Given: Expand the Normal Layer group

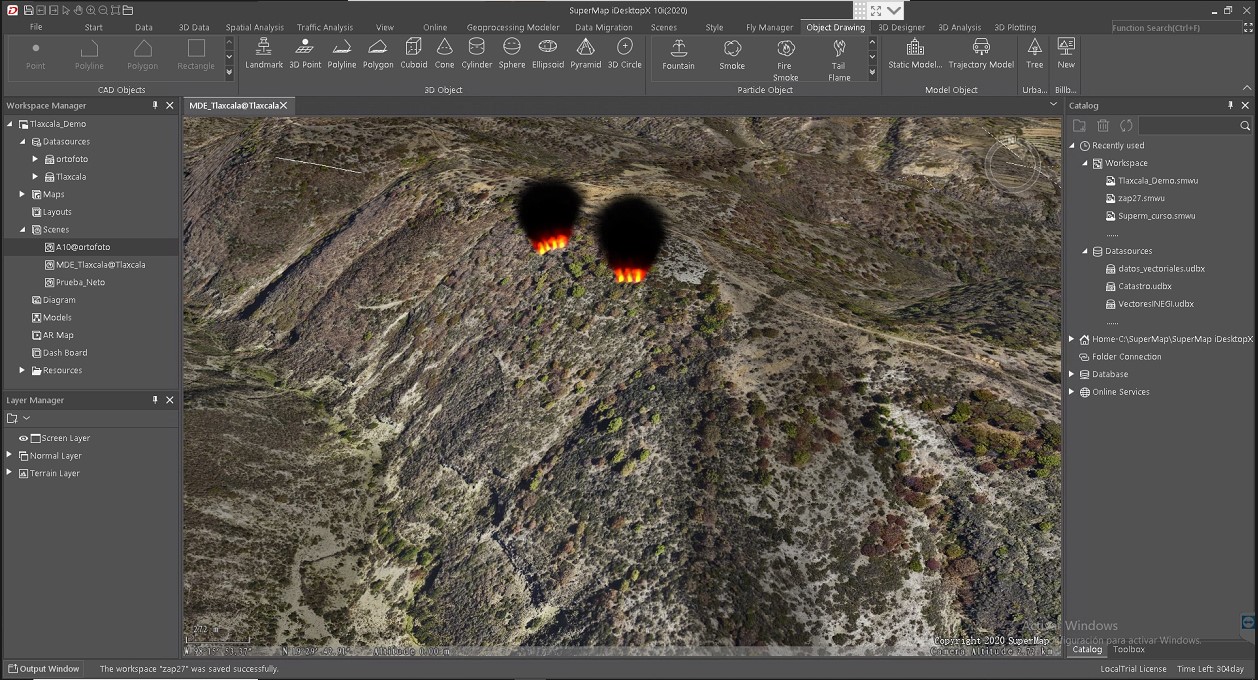Looking at the screenshot, I should click(10, 455).
